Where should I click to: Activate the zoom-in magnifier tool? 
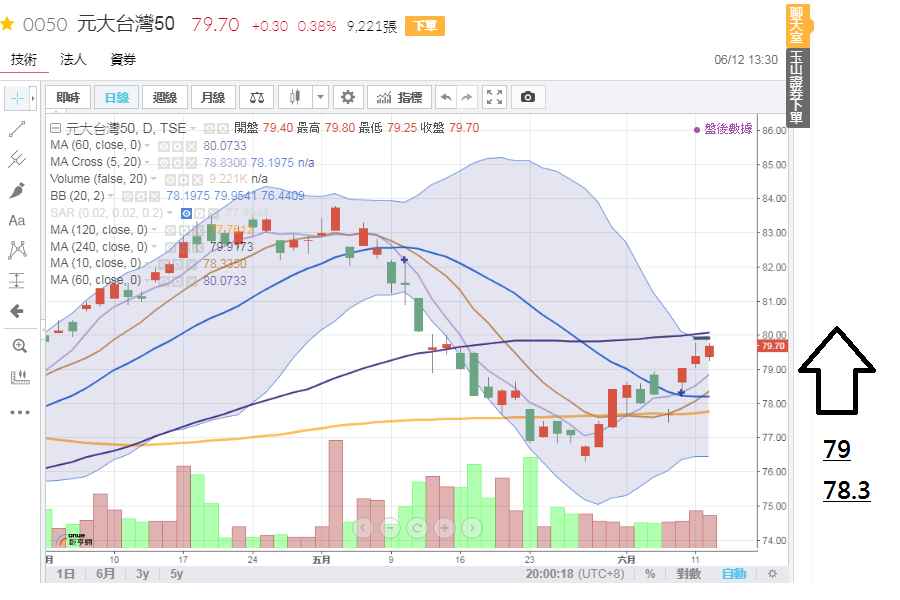pos(19,346)
